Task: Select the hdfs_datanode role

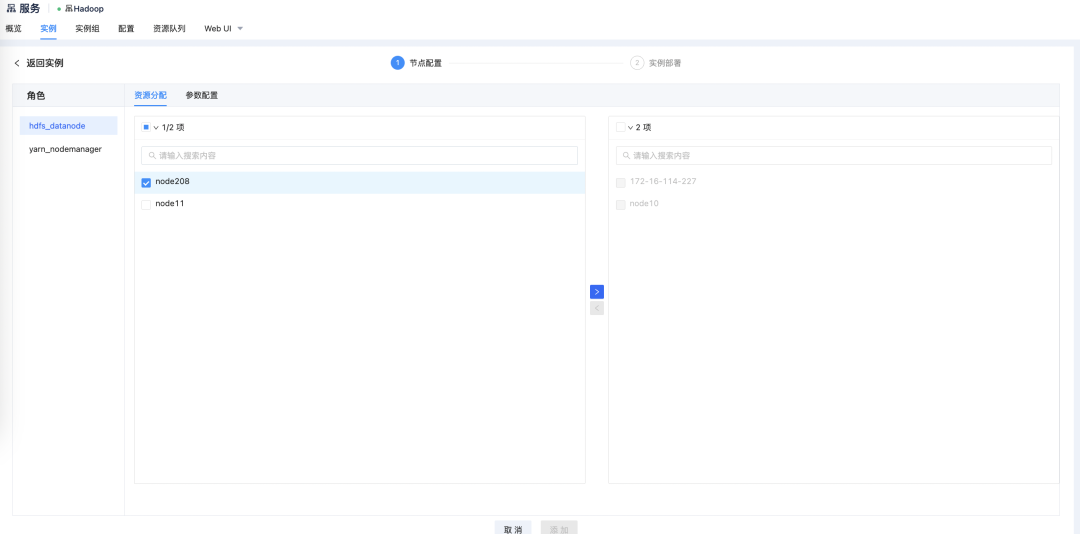Action: click(x=68, y=126)
